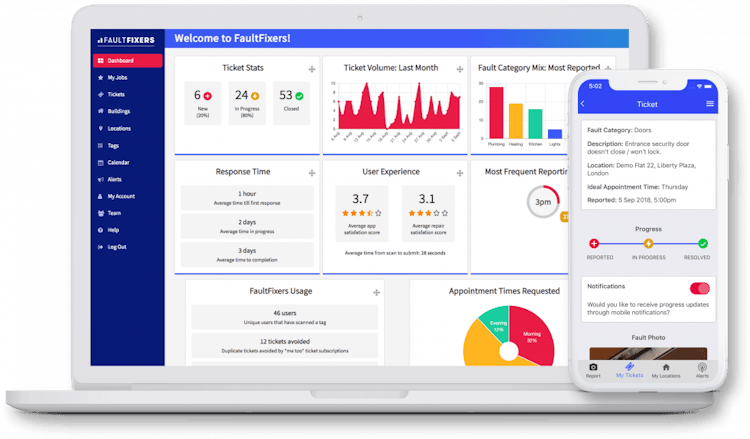
Task: Tap the Report camera tab on phone
Action: click(x=593, y=371)
